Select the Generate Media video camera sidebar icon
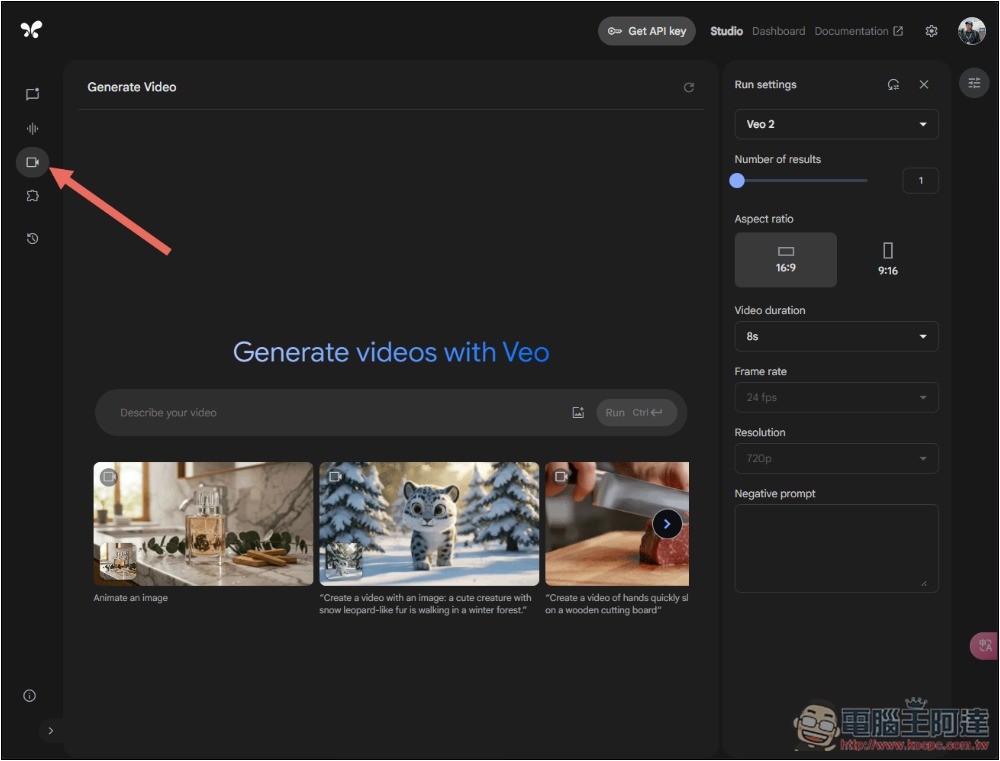 tap(33, 162)
